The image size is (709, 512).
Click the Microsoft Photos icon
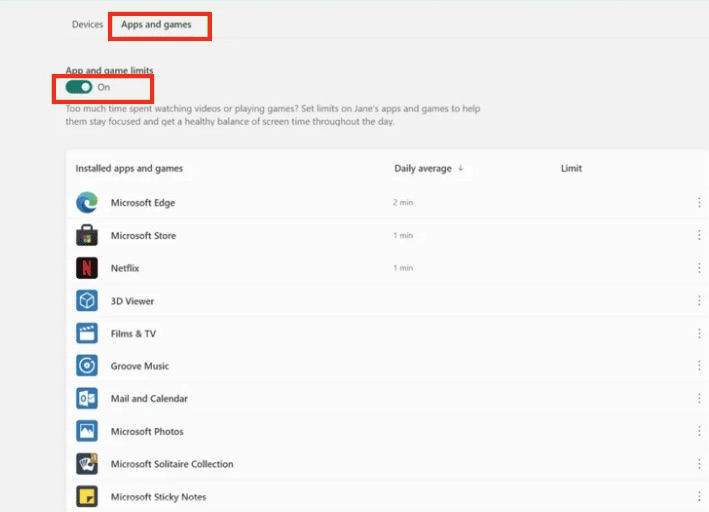87,432
